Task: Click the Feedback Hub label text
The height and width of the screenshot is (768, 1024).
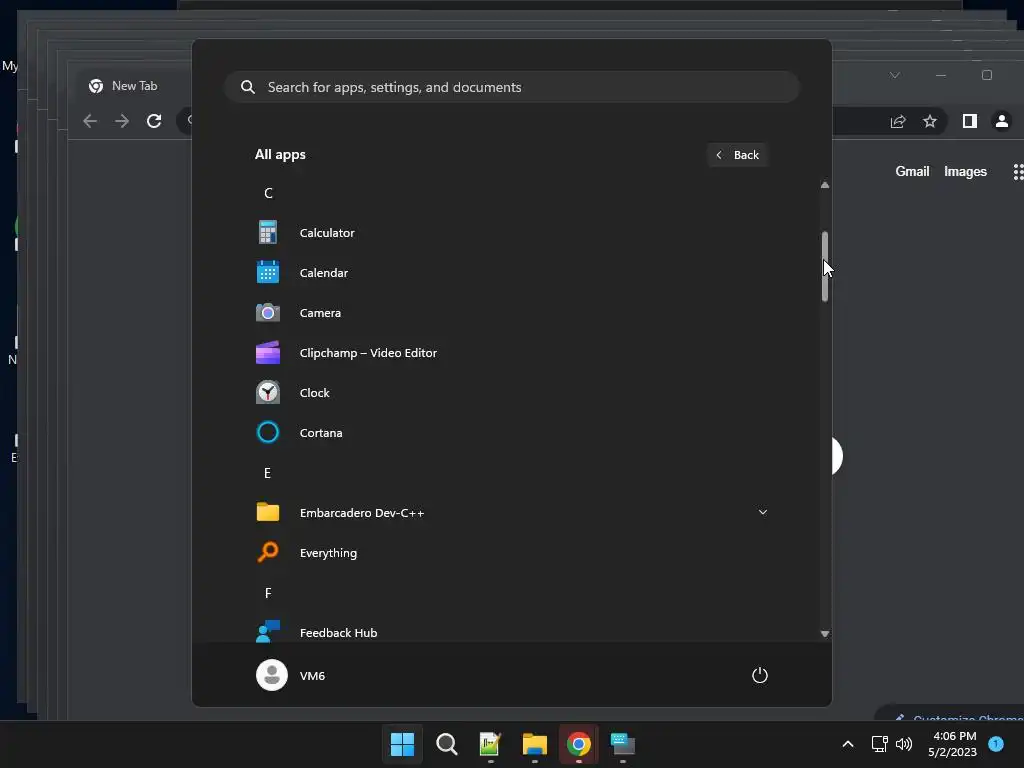Action: pos(338,632)
